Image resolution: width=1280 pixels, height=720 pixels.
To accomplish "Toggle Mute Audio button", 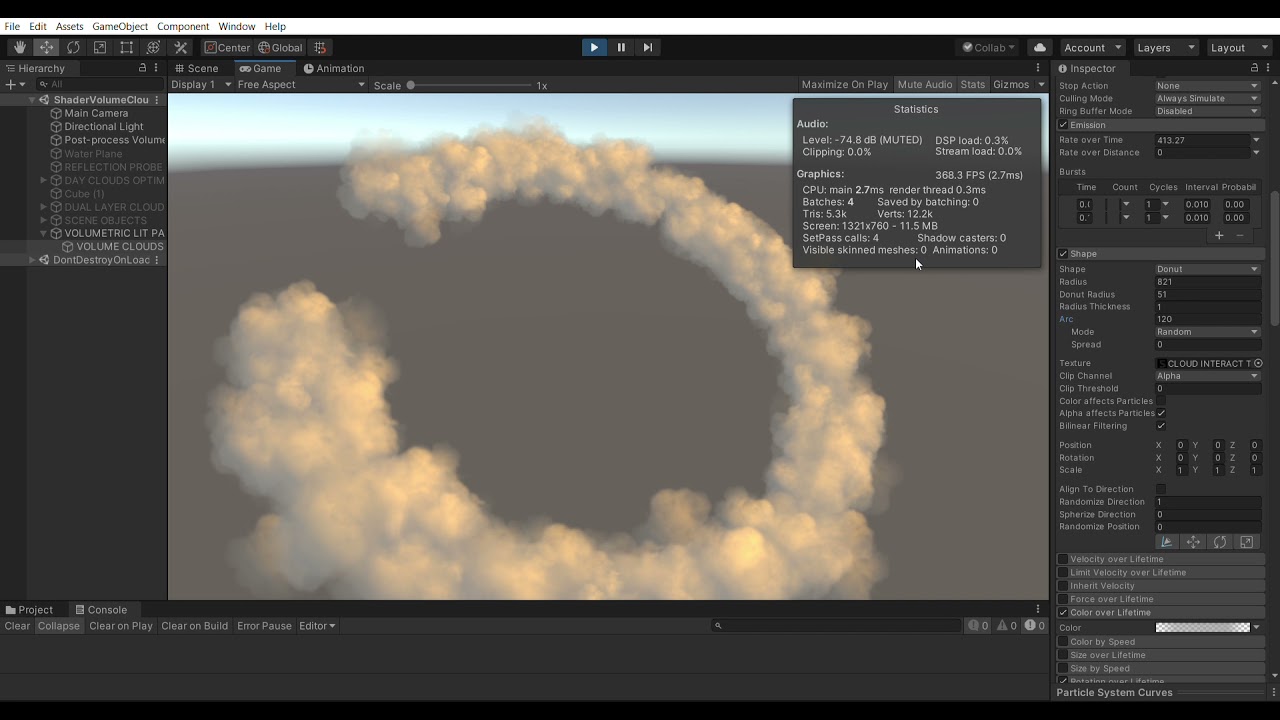I will [925, 85].
